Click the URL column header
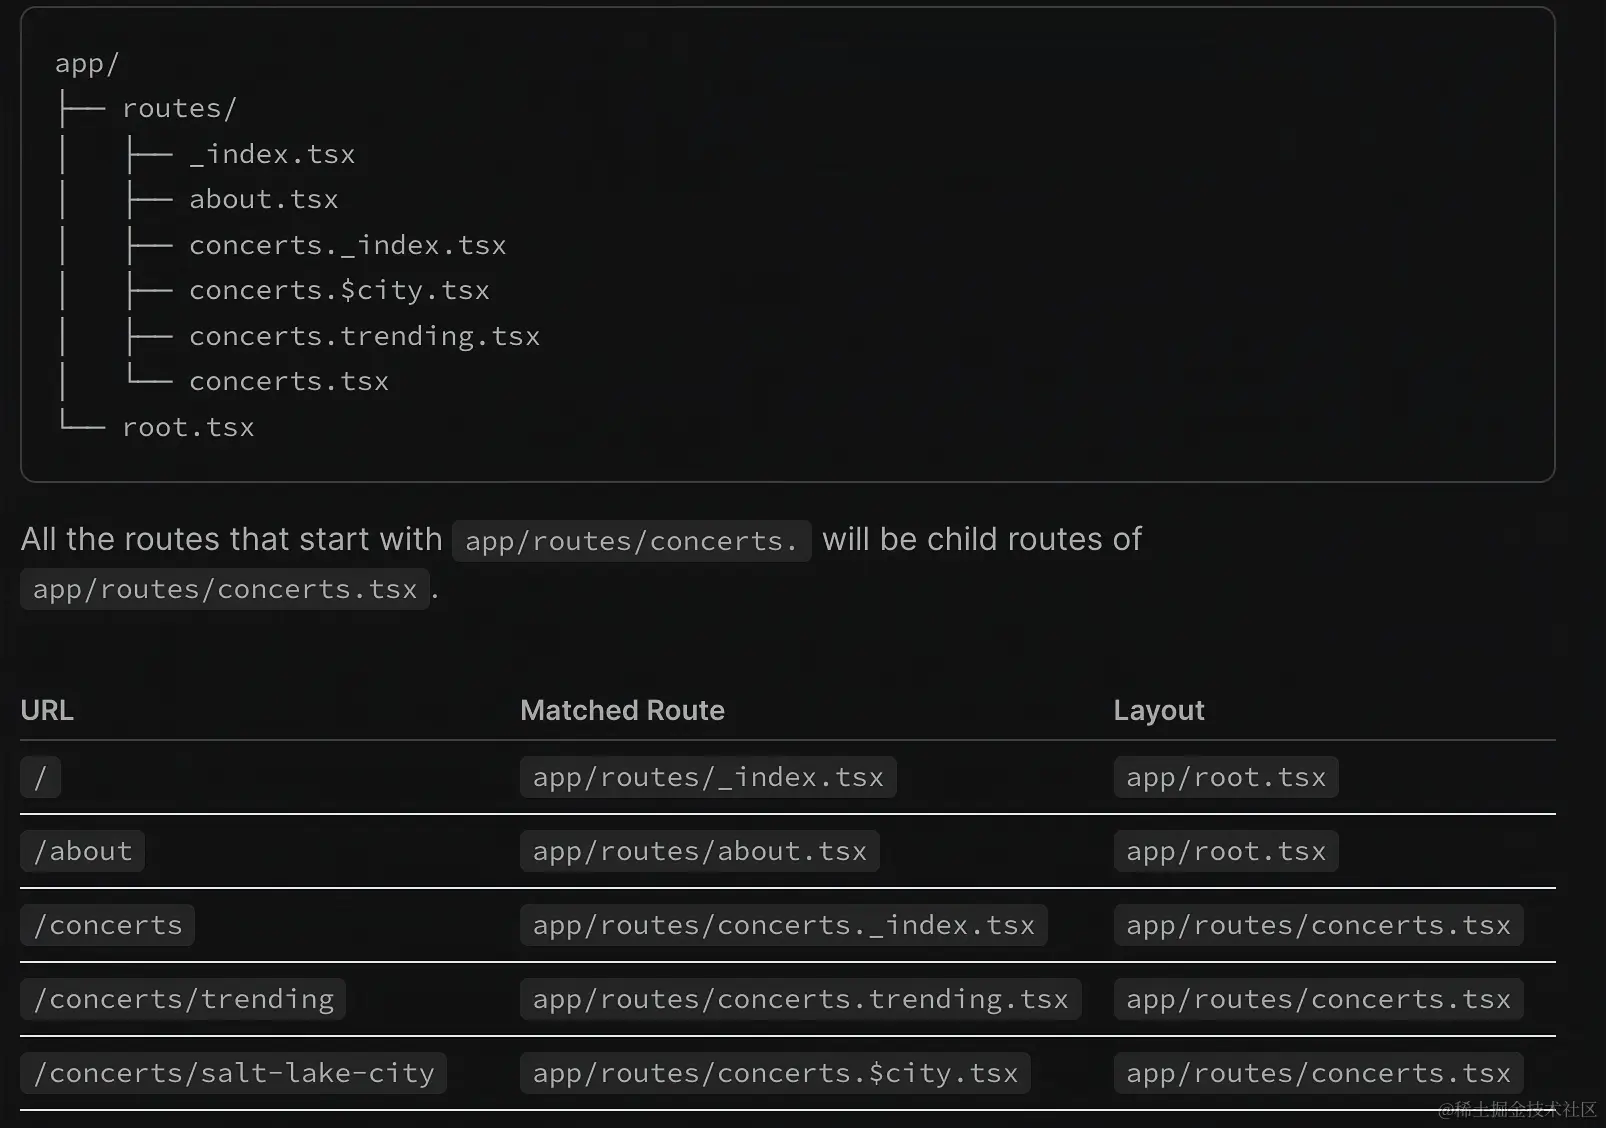This screenshot has height=1128, width=1606. (47, 710)
